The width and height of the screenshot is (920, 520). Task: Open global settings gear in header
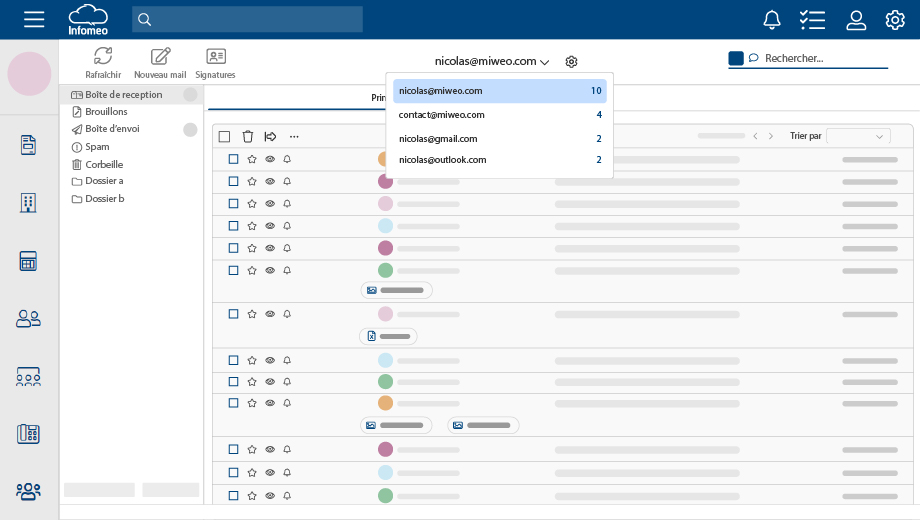(895, 20)
